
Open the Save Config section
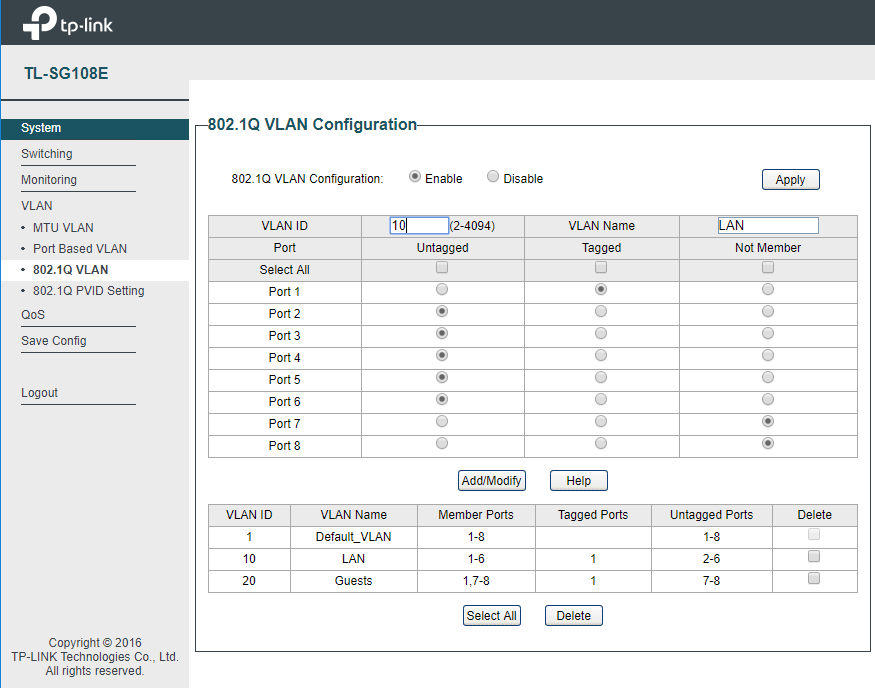pos(54,341)
